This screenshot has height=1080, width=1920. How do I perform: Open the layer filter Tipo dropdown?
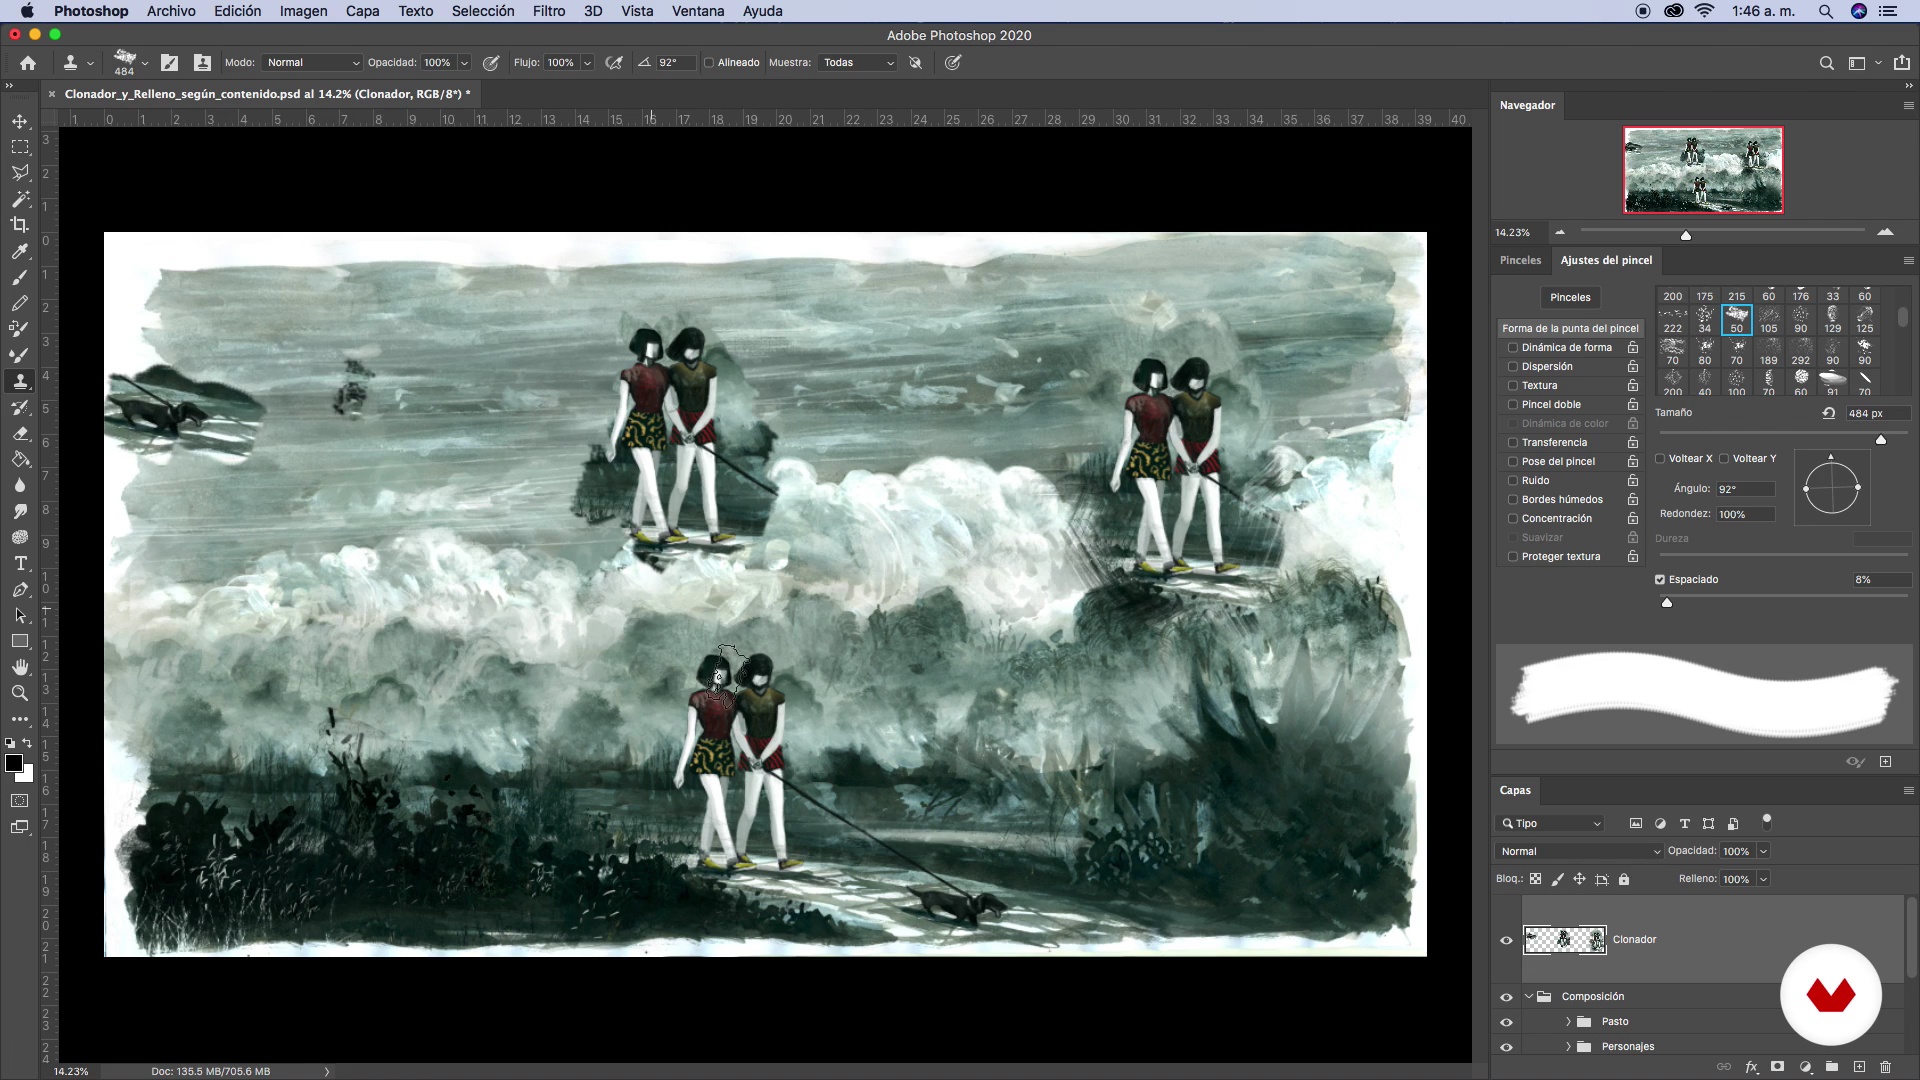1551,824
